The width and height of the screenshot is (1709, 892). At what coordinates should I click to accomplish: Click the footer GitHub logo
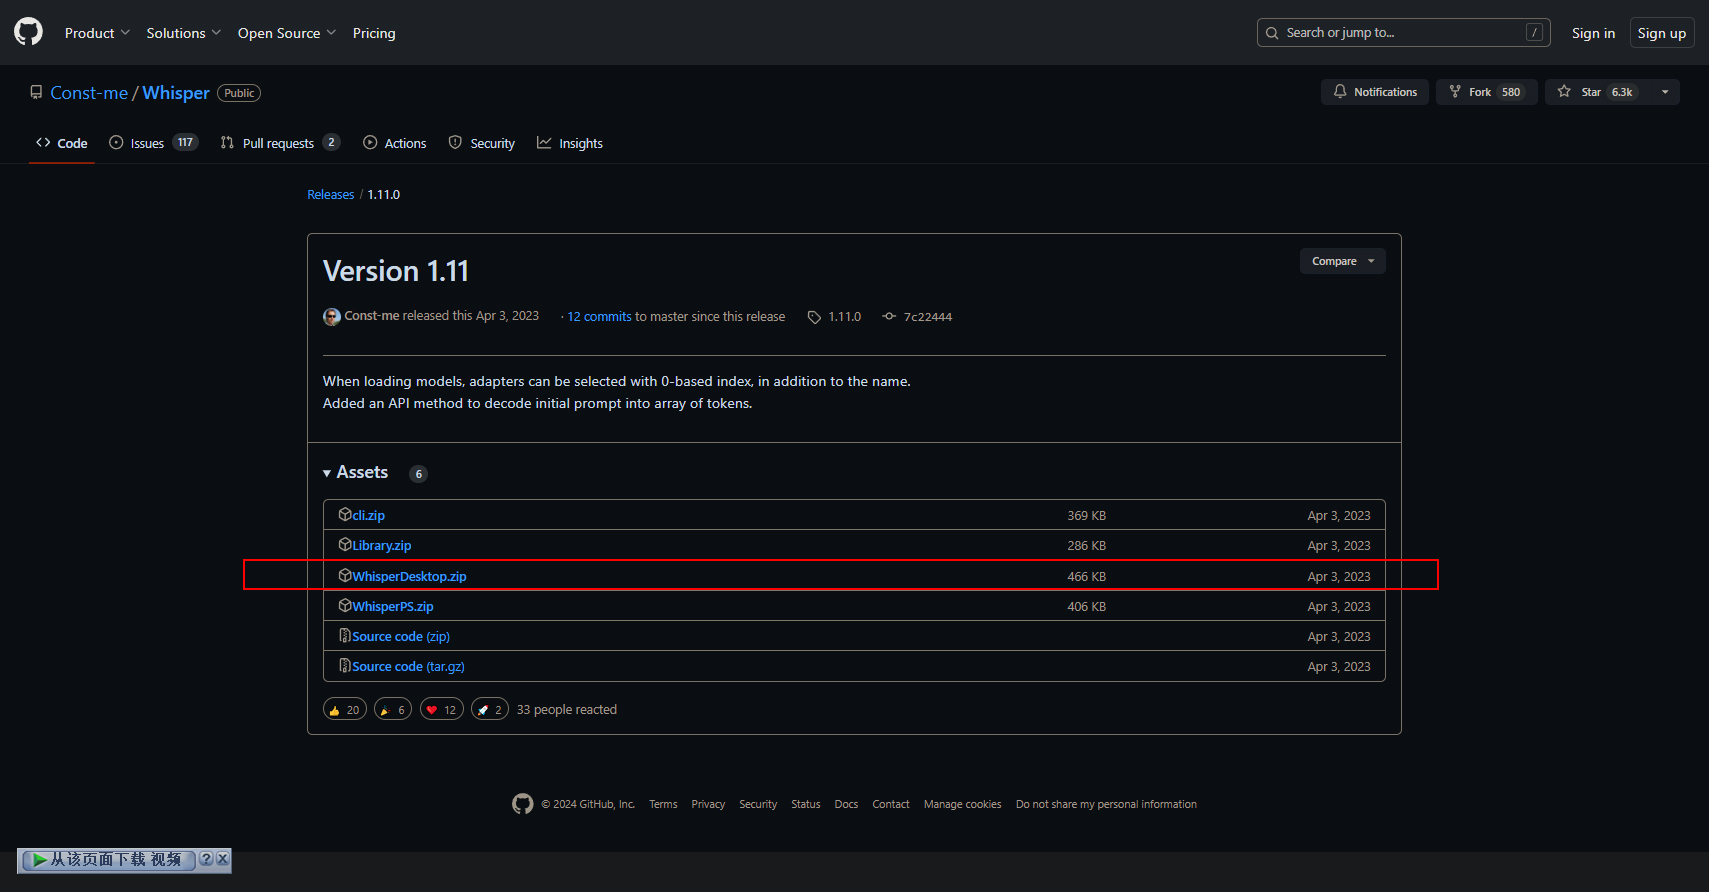(523, 804)
